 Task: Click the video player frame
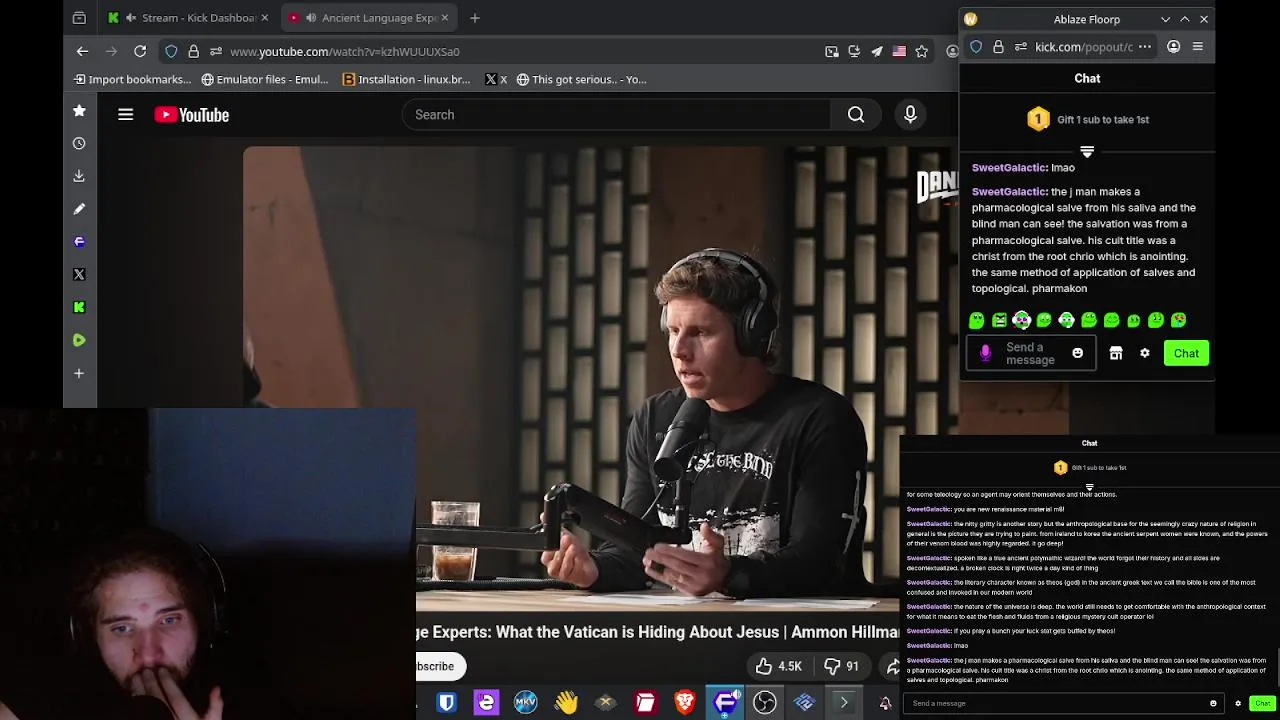600,378
